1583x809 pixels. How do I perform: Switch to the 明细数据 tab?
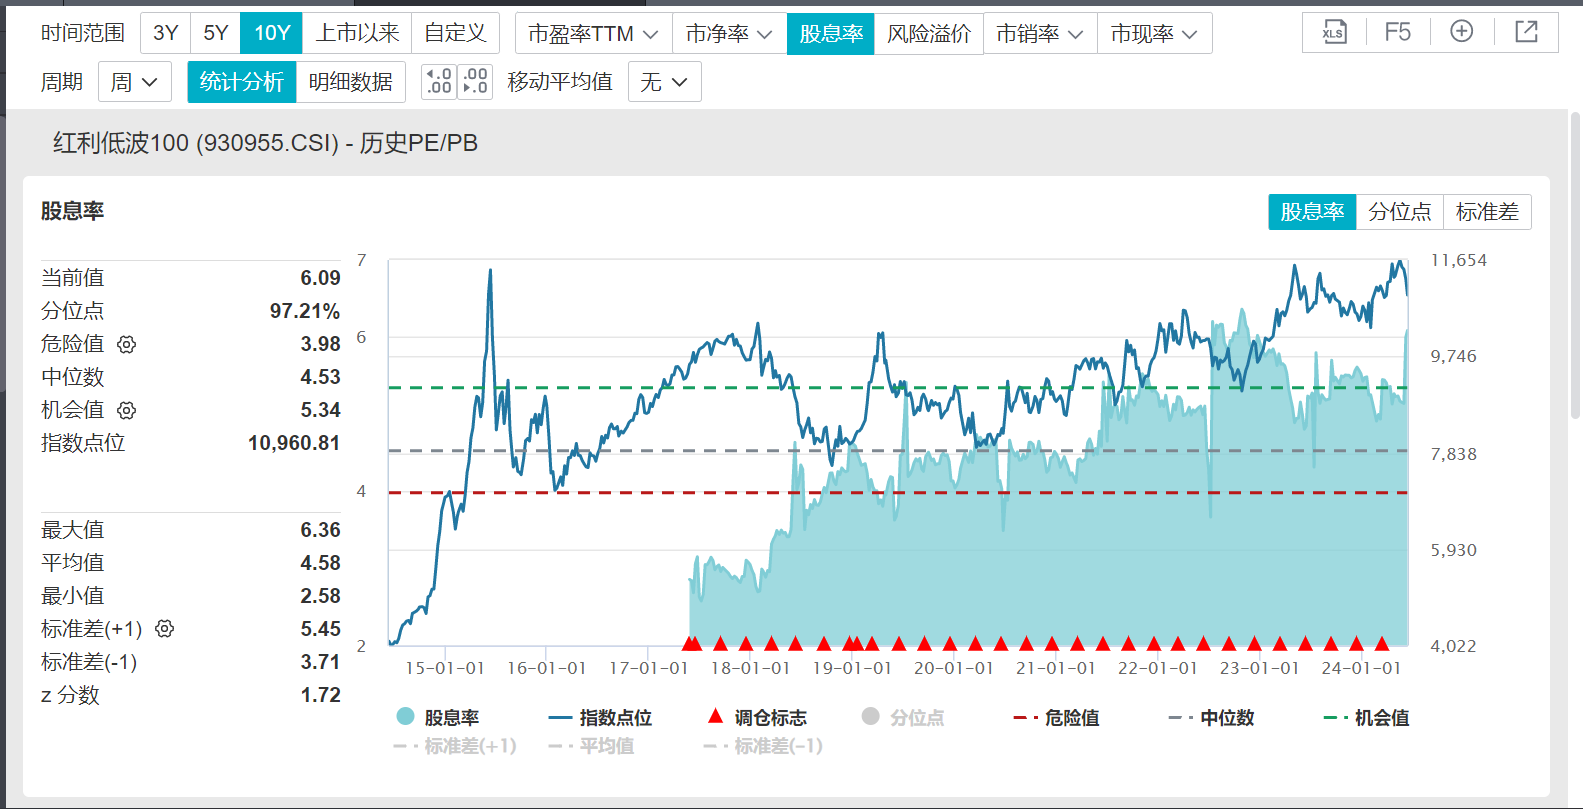350,82
